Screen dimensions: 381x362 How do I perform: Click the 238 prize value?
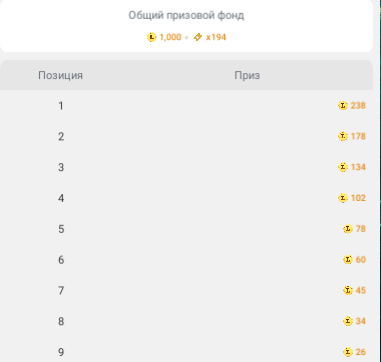pos(358,106)
